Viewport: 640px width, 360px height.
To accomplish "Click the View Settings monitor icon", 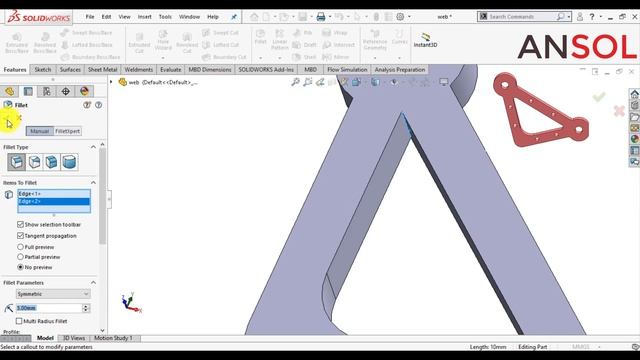I will pyautogui.click(x=444, y=82).
